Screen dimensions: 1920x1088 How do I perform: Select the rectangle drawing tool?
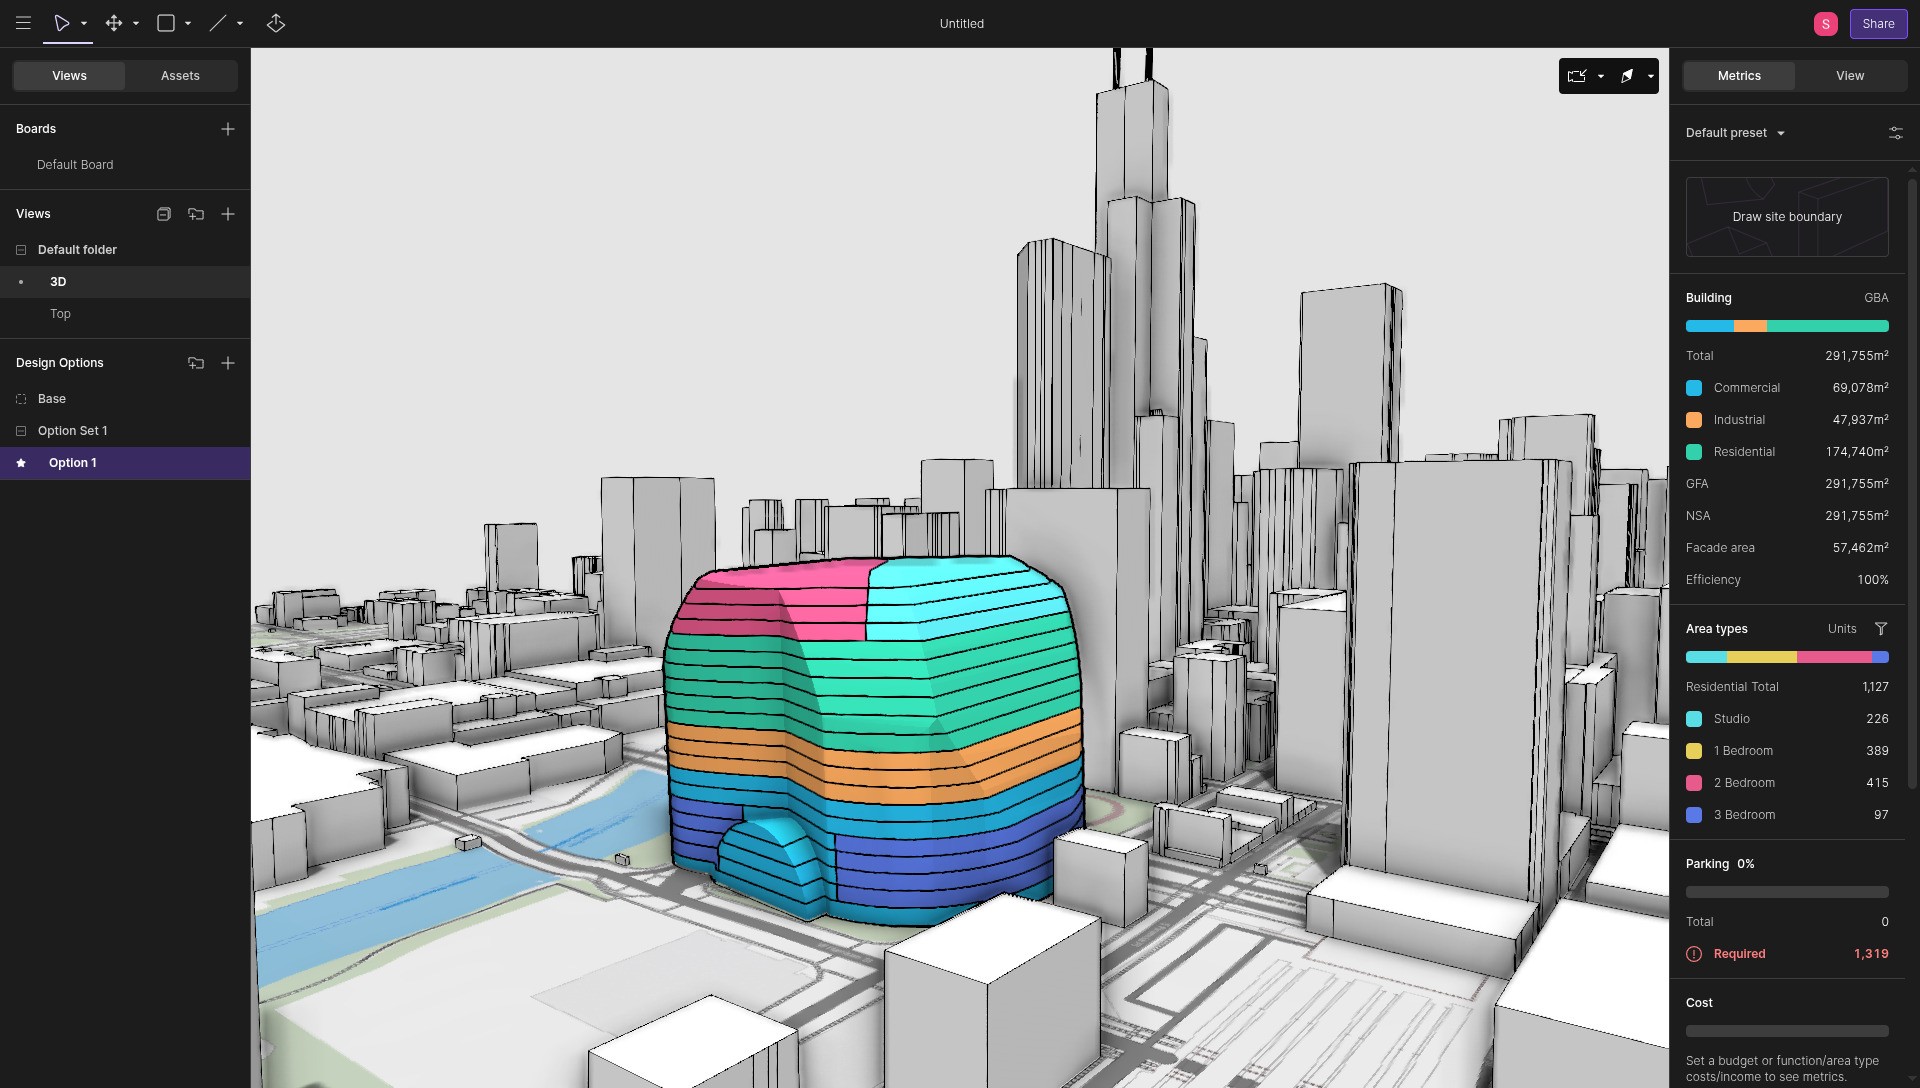tap(166, 23)
